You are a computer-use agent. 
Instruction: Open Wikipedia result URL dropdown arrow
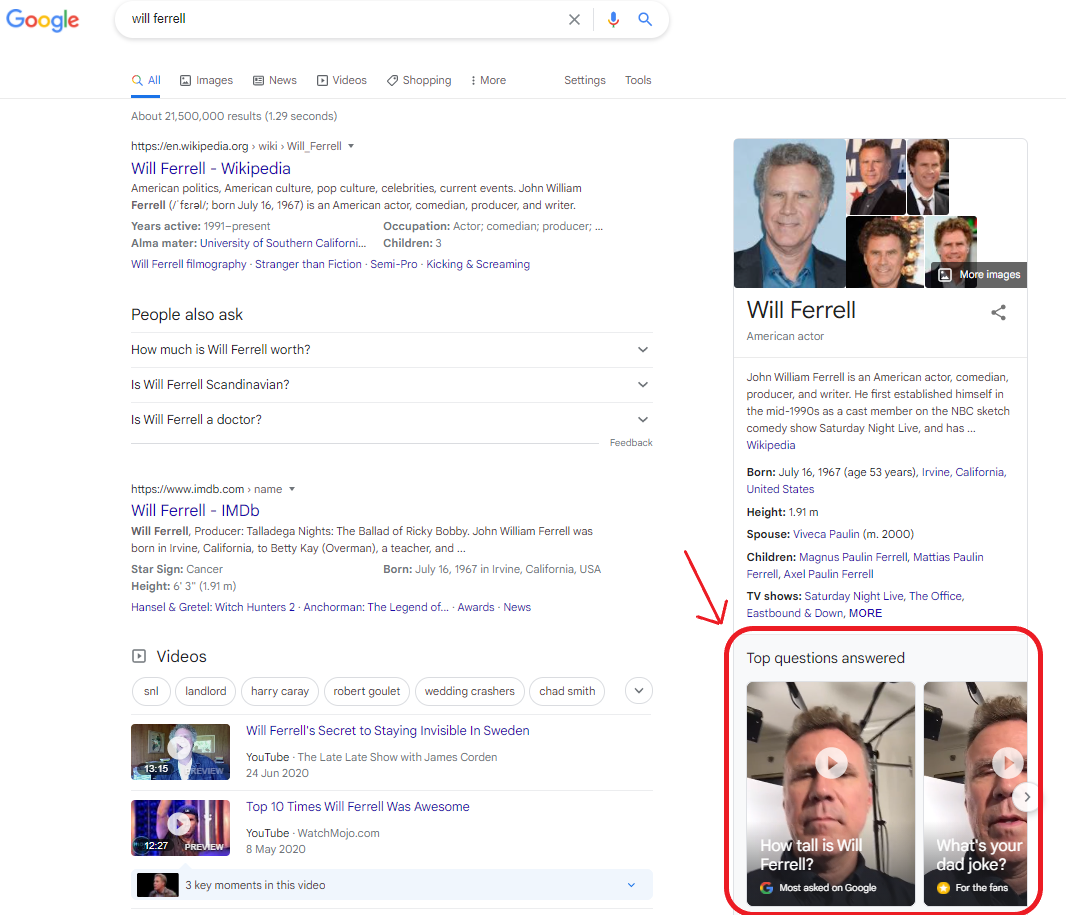[x=351, y=146]
